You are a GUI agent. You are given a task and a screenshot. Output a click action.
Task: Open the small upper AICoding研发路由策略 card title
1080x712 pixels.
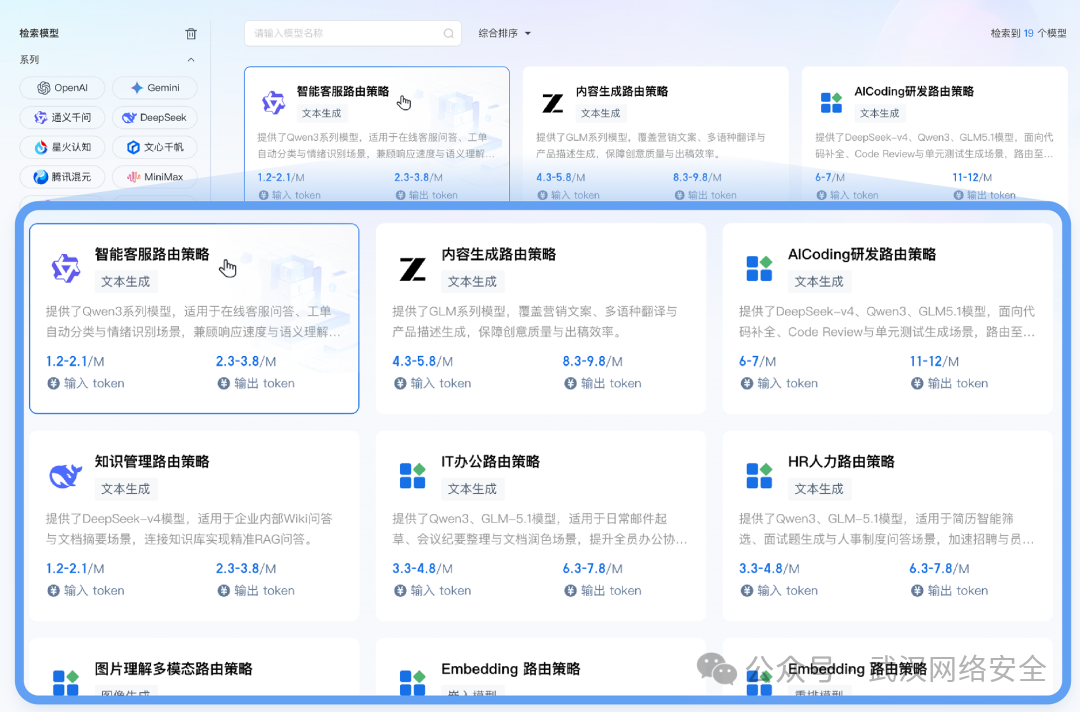click(x=914, y=91)
